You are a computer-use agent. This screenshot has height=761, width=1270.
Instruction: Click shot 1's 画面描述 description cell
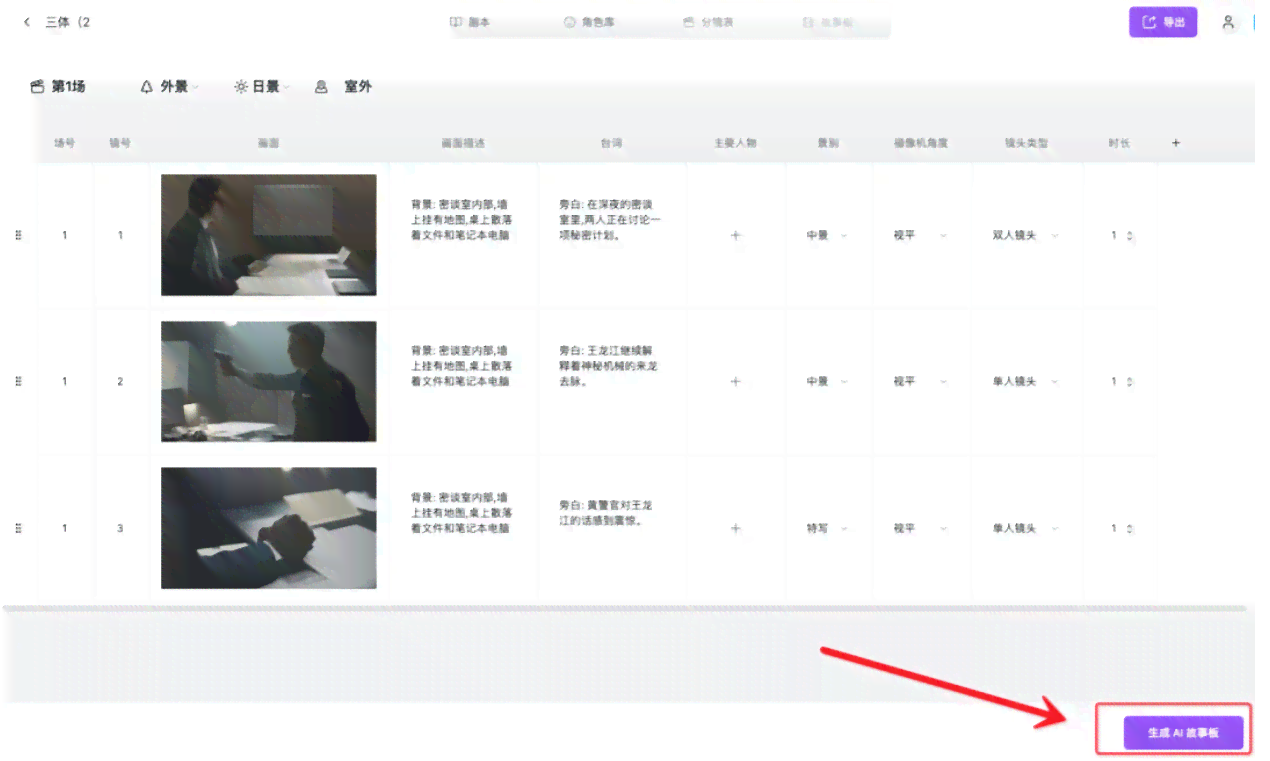(461, 219)
